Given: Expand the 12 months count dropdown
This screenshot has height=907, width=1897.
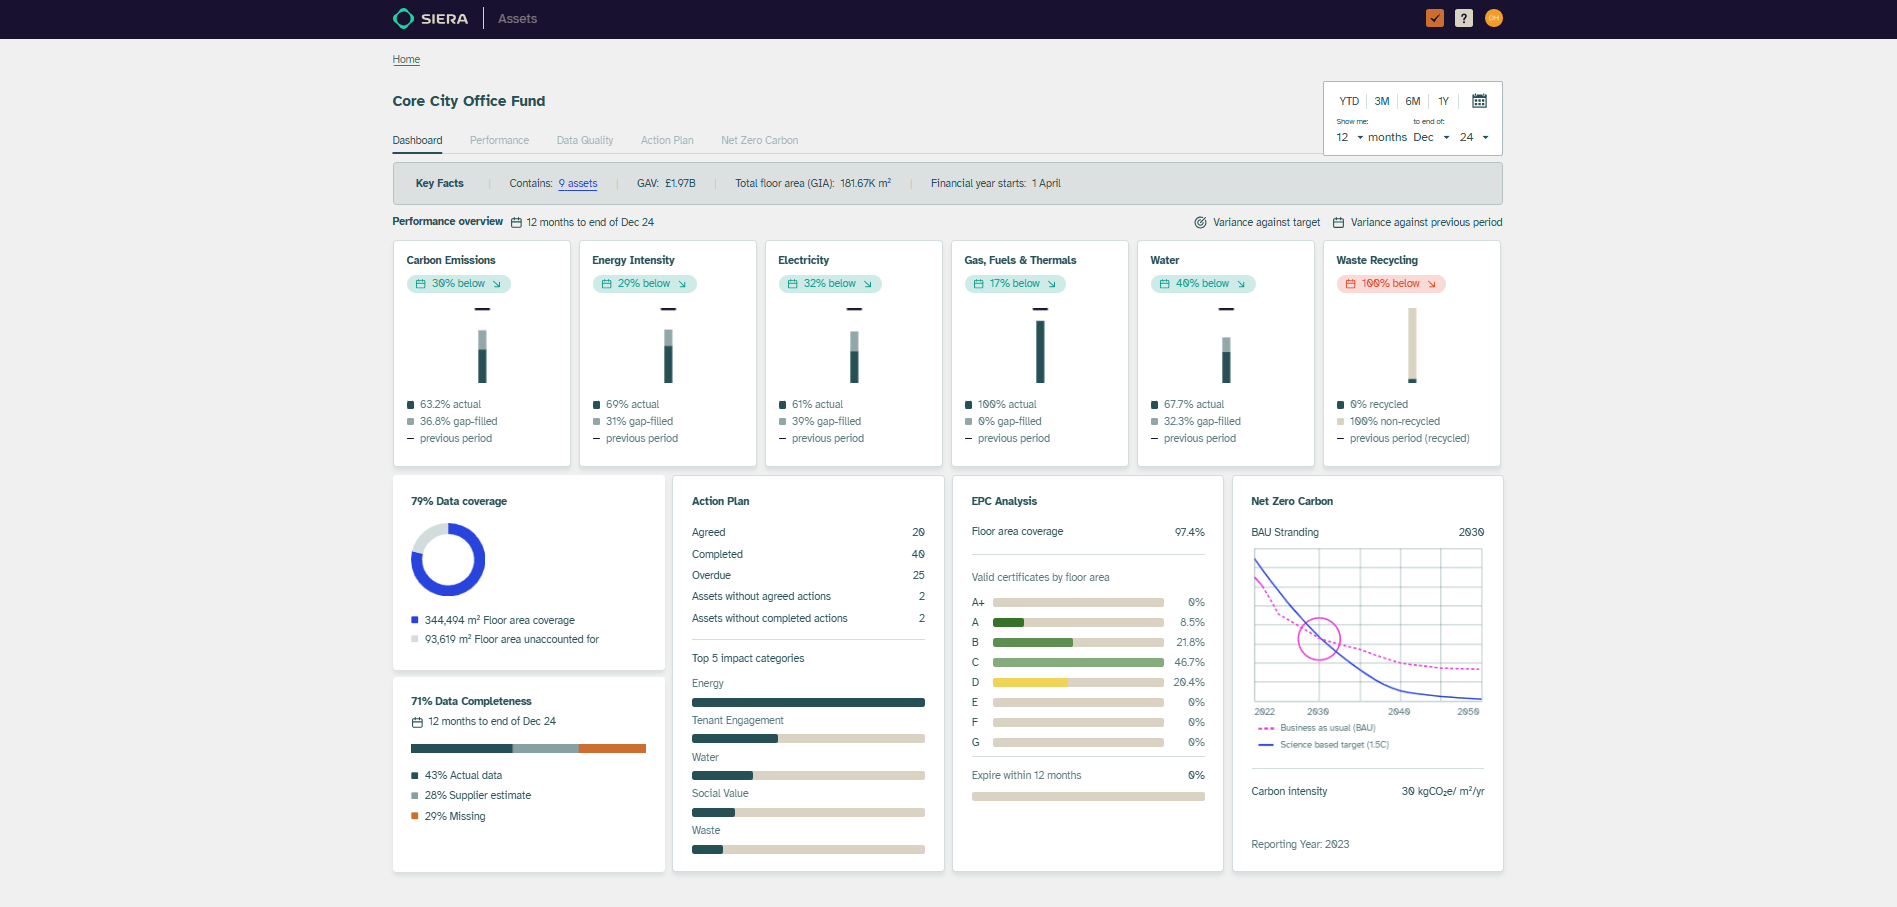Looking at the screenshot, I should coord(1350,138).
